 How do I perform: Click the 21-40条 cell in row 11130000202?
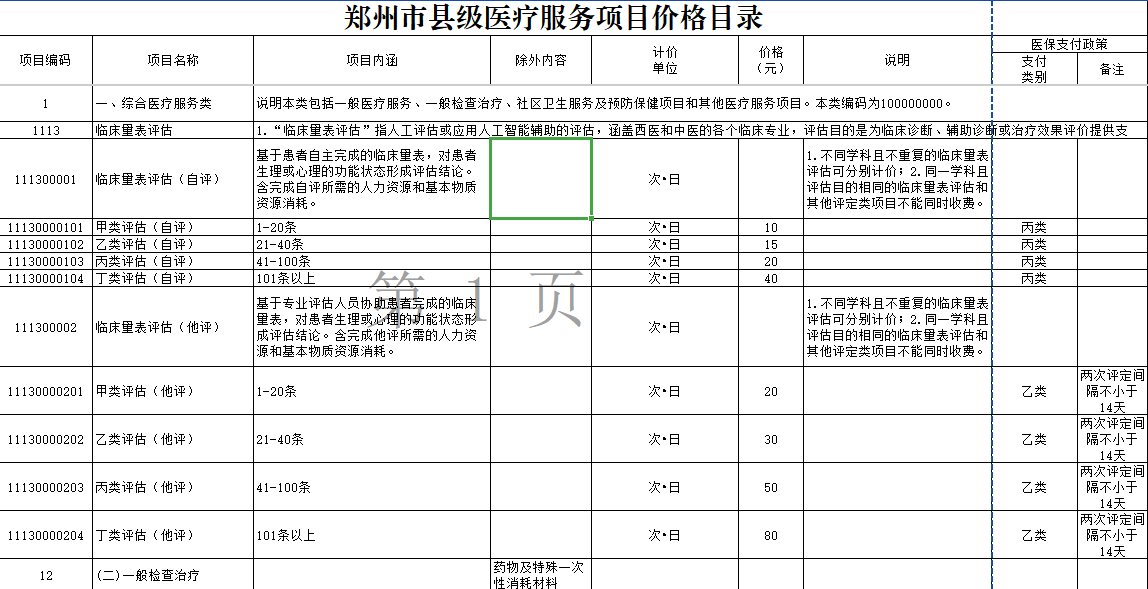click(x=372, y=439)
